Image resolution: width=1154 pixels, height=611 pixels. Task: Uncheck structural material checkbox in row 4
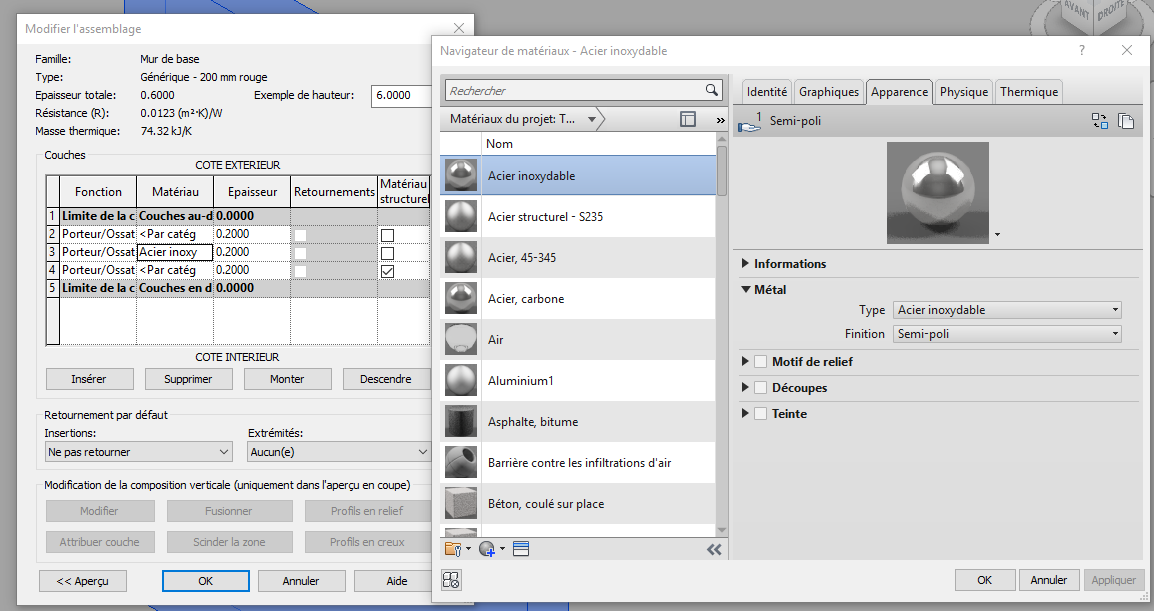[x=387, y=270]
